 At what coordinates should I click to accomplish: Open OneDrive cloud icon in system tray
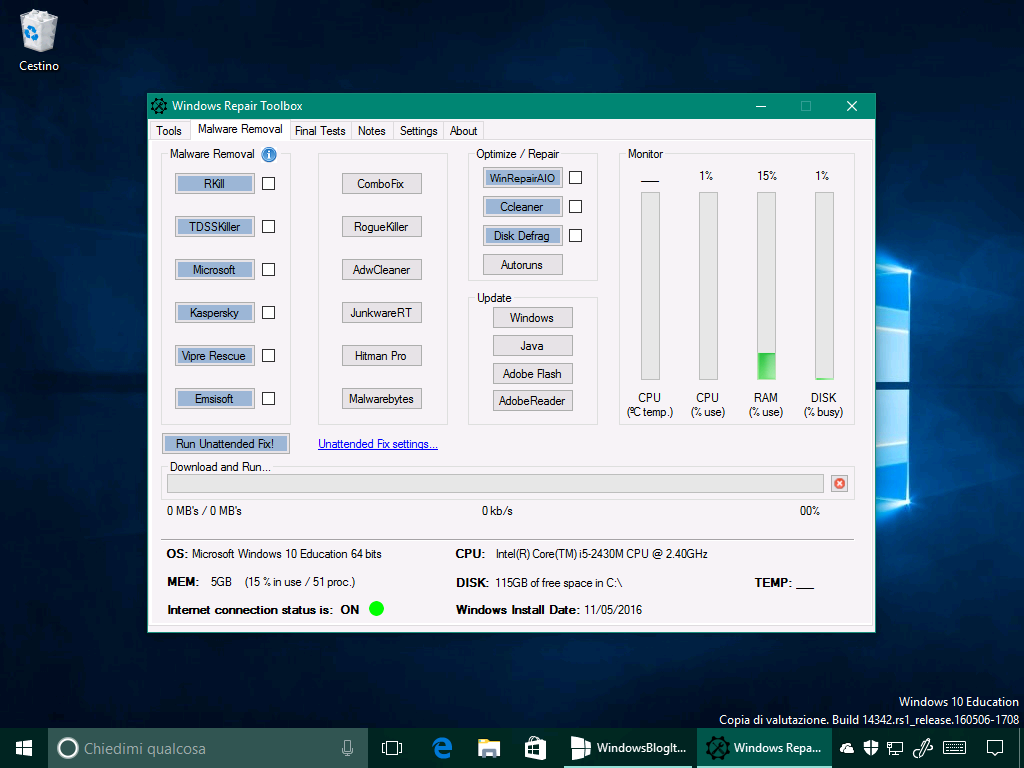(847, 748)
